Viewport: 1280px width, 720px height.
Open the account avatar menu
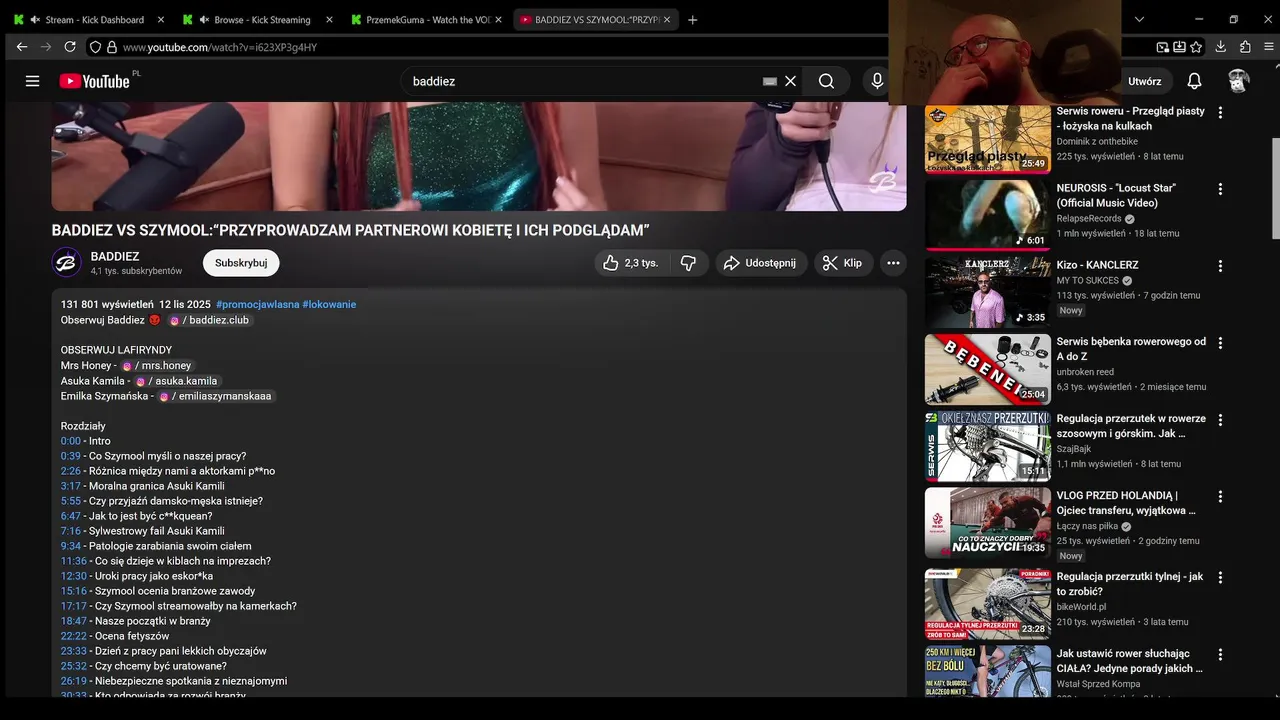[1238, 81]
